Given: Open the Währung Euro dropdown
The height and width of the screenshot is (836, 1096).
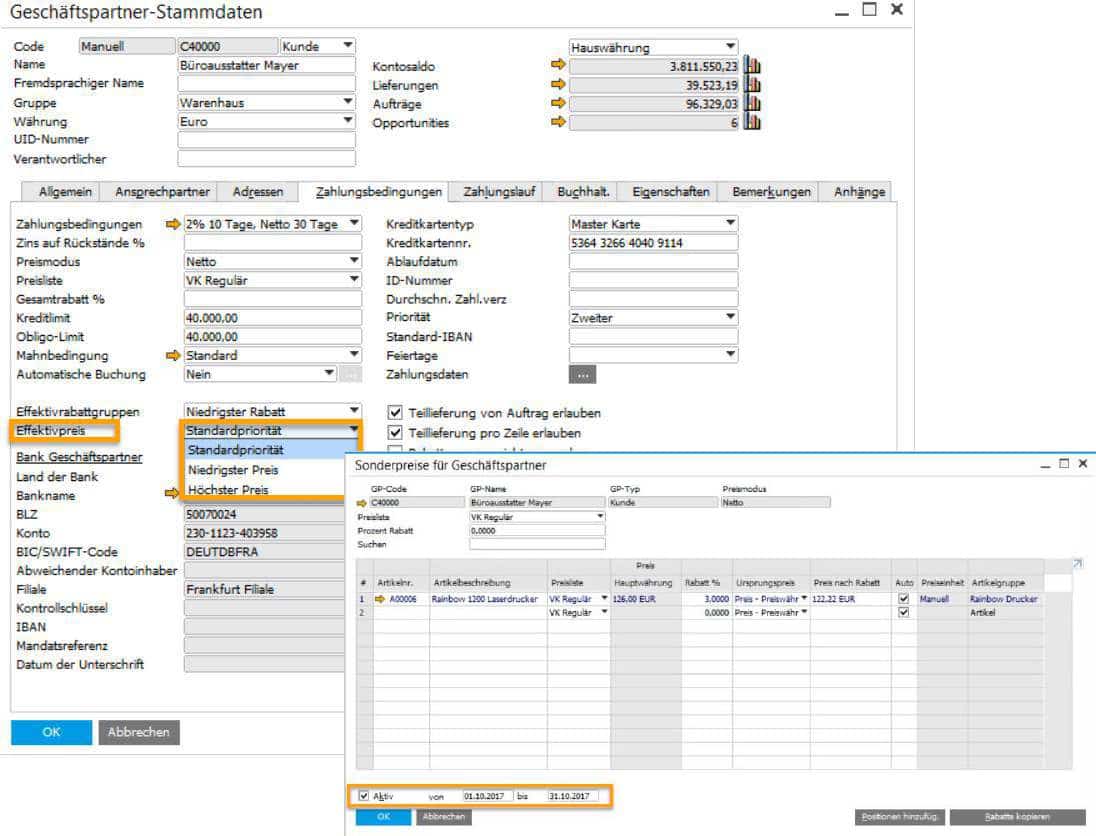Looking at the screenshot, I should 347,121.
